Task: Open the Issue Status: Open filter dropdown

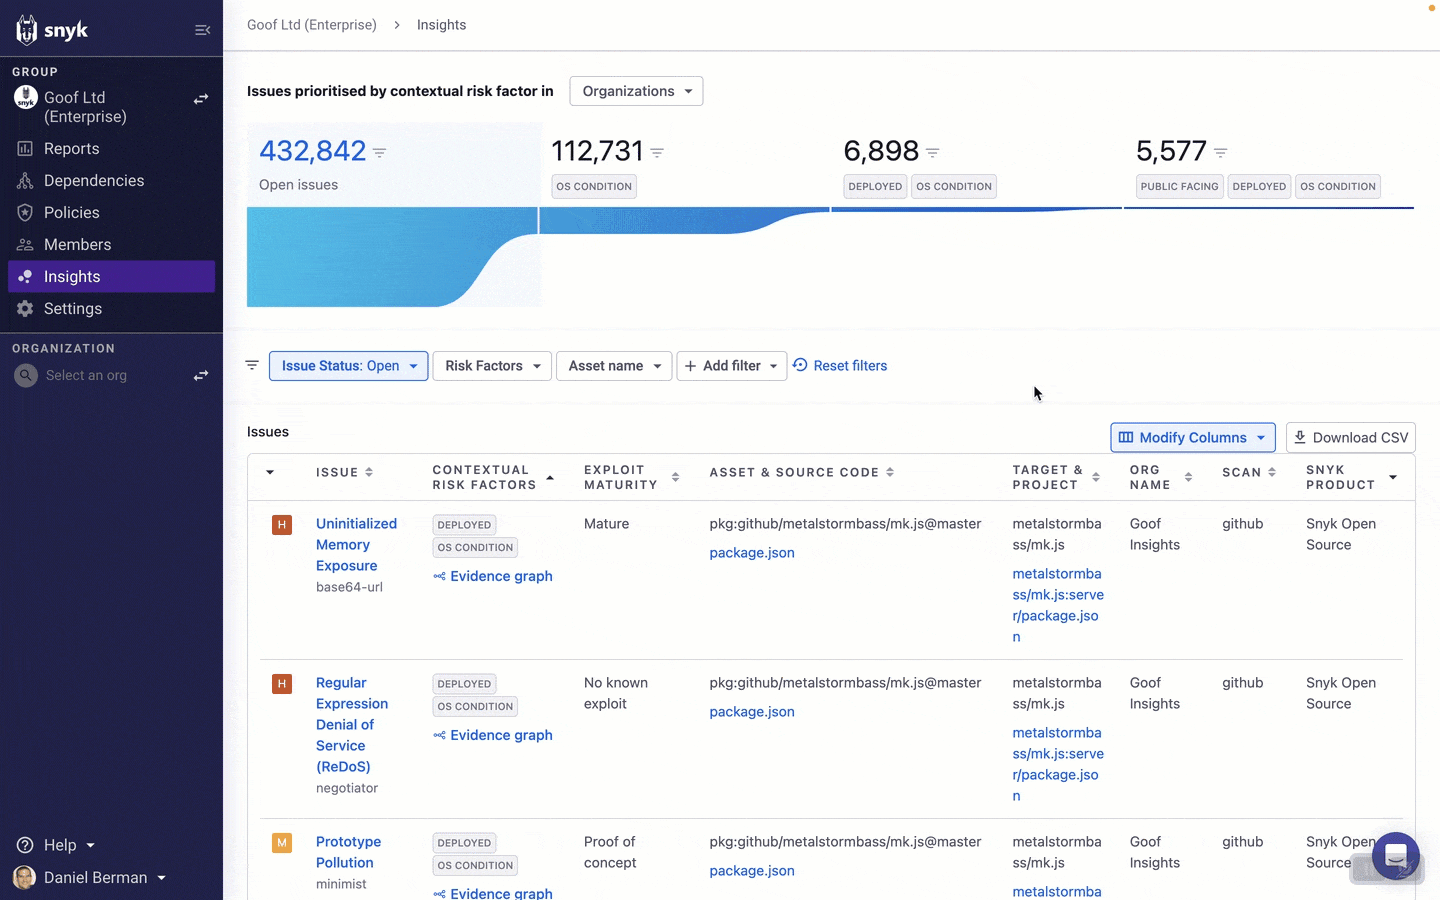Action: pos(348,366)
